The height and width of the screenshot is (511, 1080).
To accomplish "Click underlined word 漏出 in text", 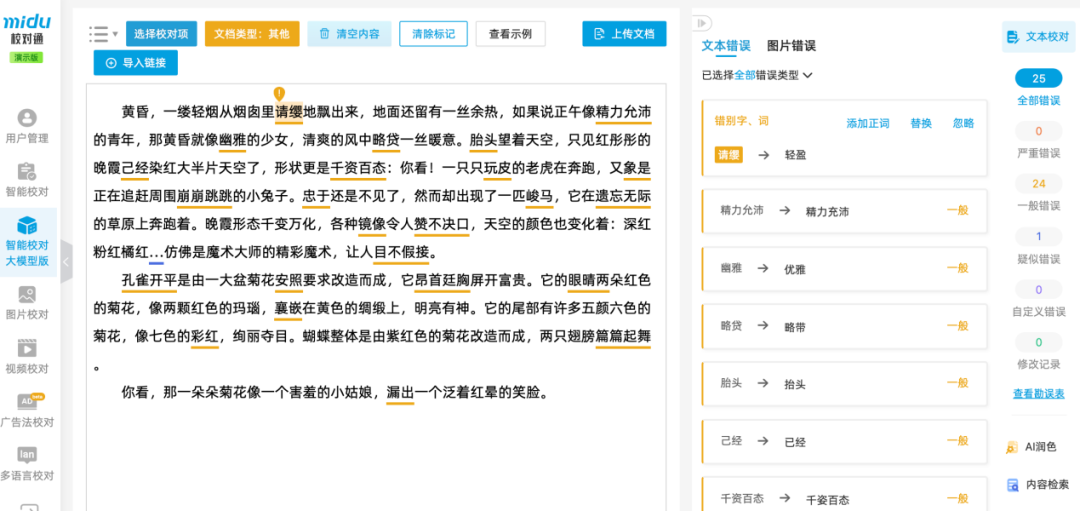I will [x=400, y=394].
